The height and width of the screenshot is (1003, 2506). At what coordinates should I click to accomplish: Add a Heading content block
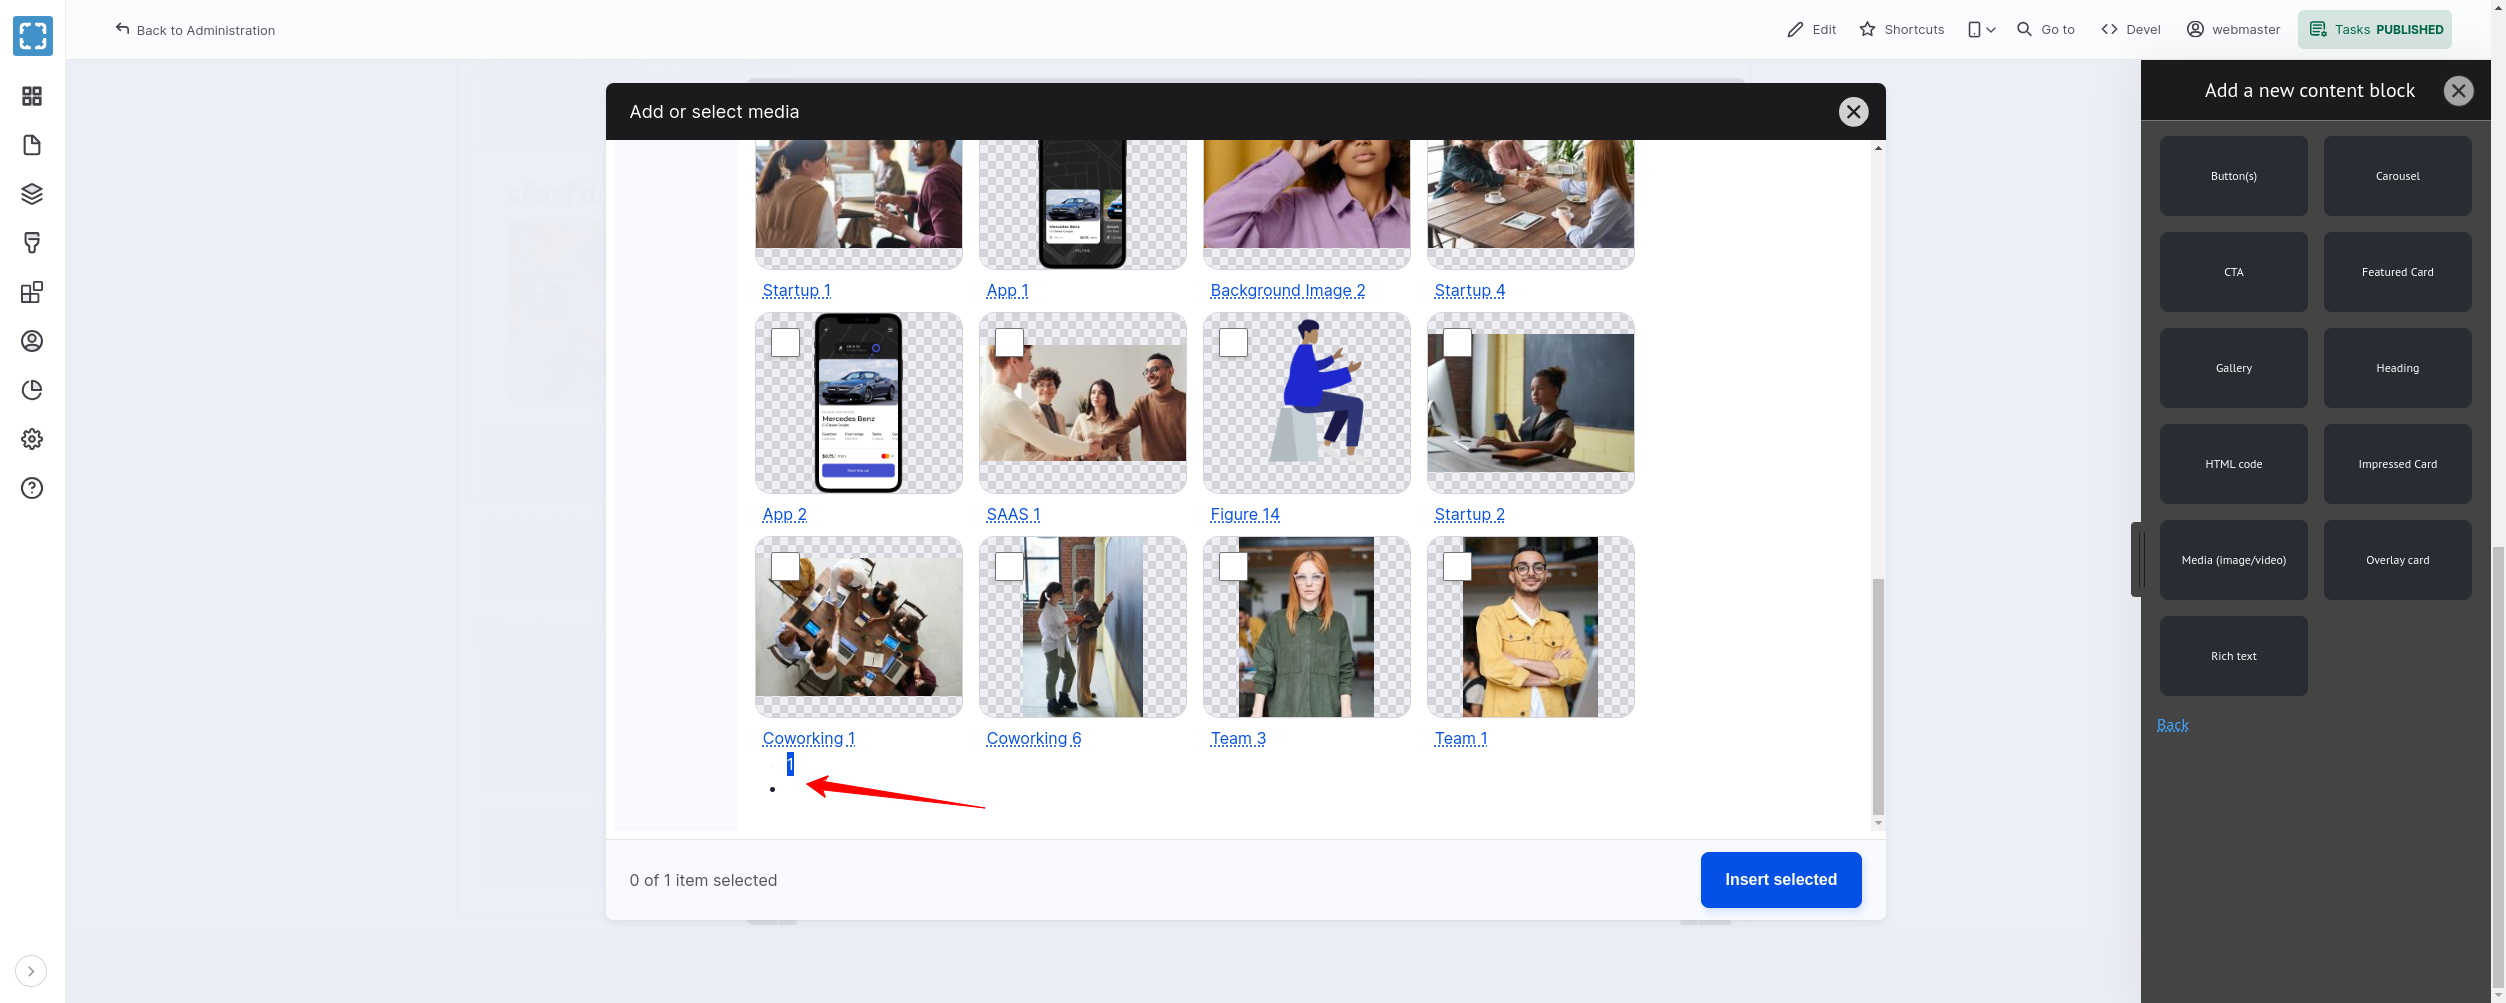coord(2398,368)
